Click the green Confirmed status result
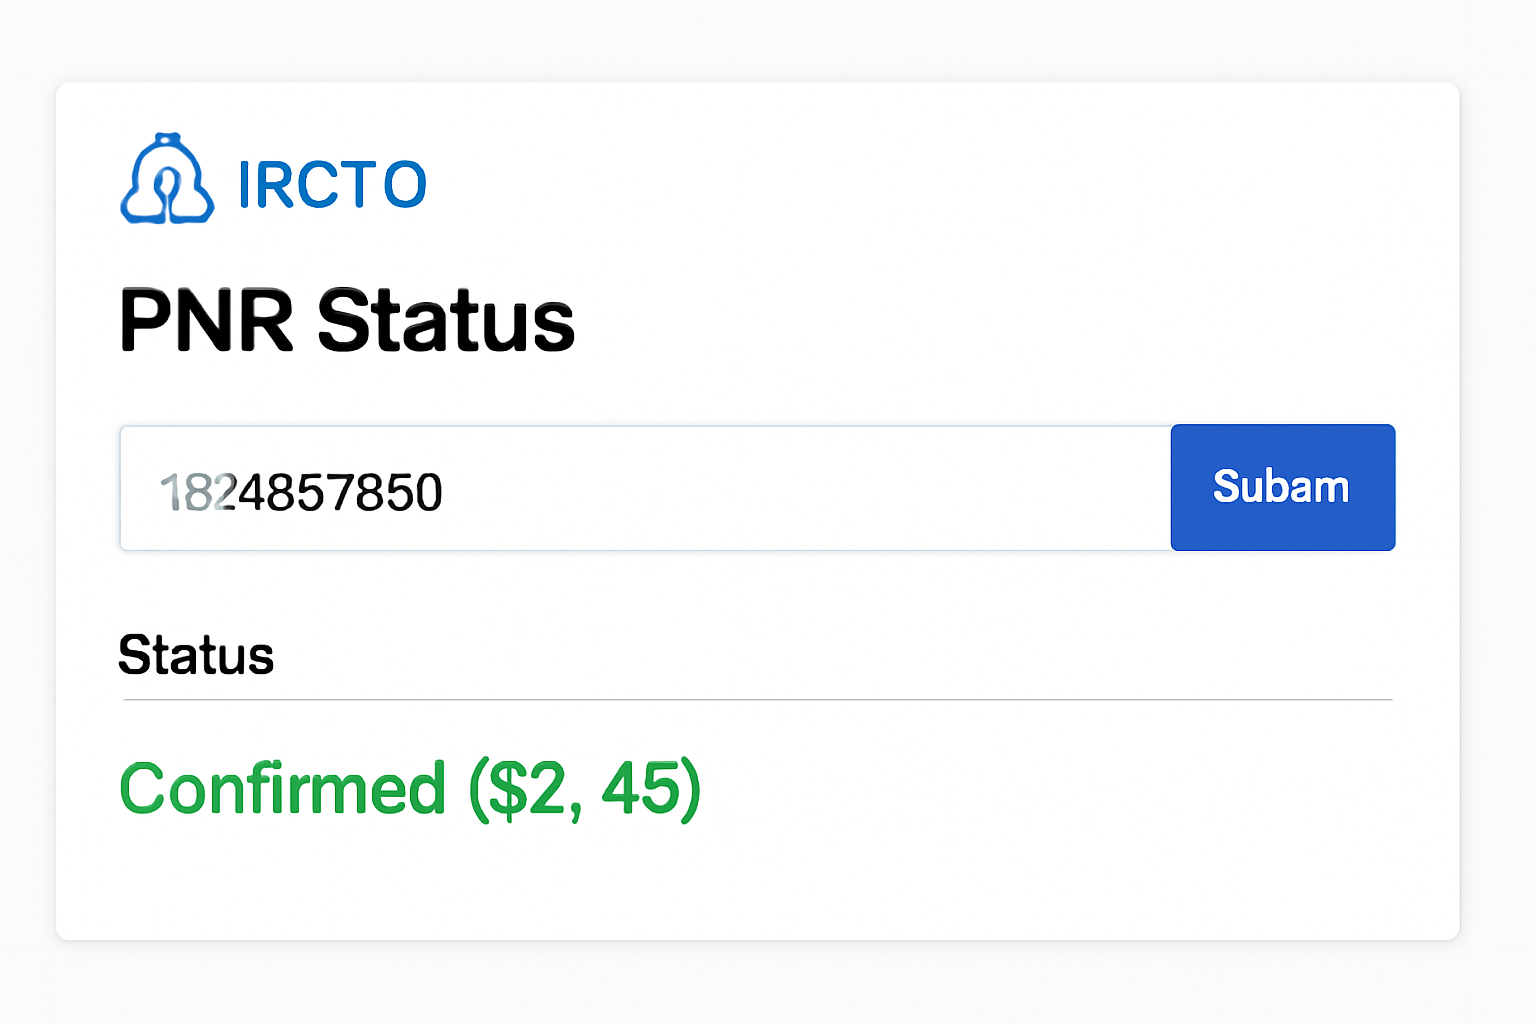Screen dimensions: 1536x1024 [x=410, y=789]
